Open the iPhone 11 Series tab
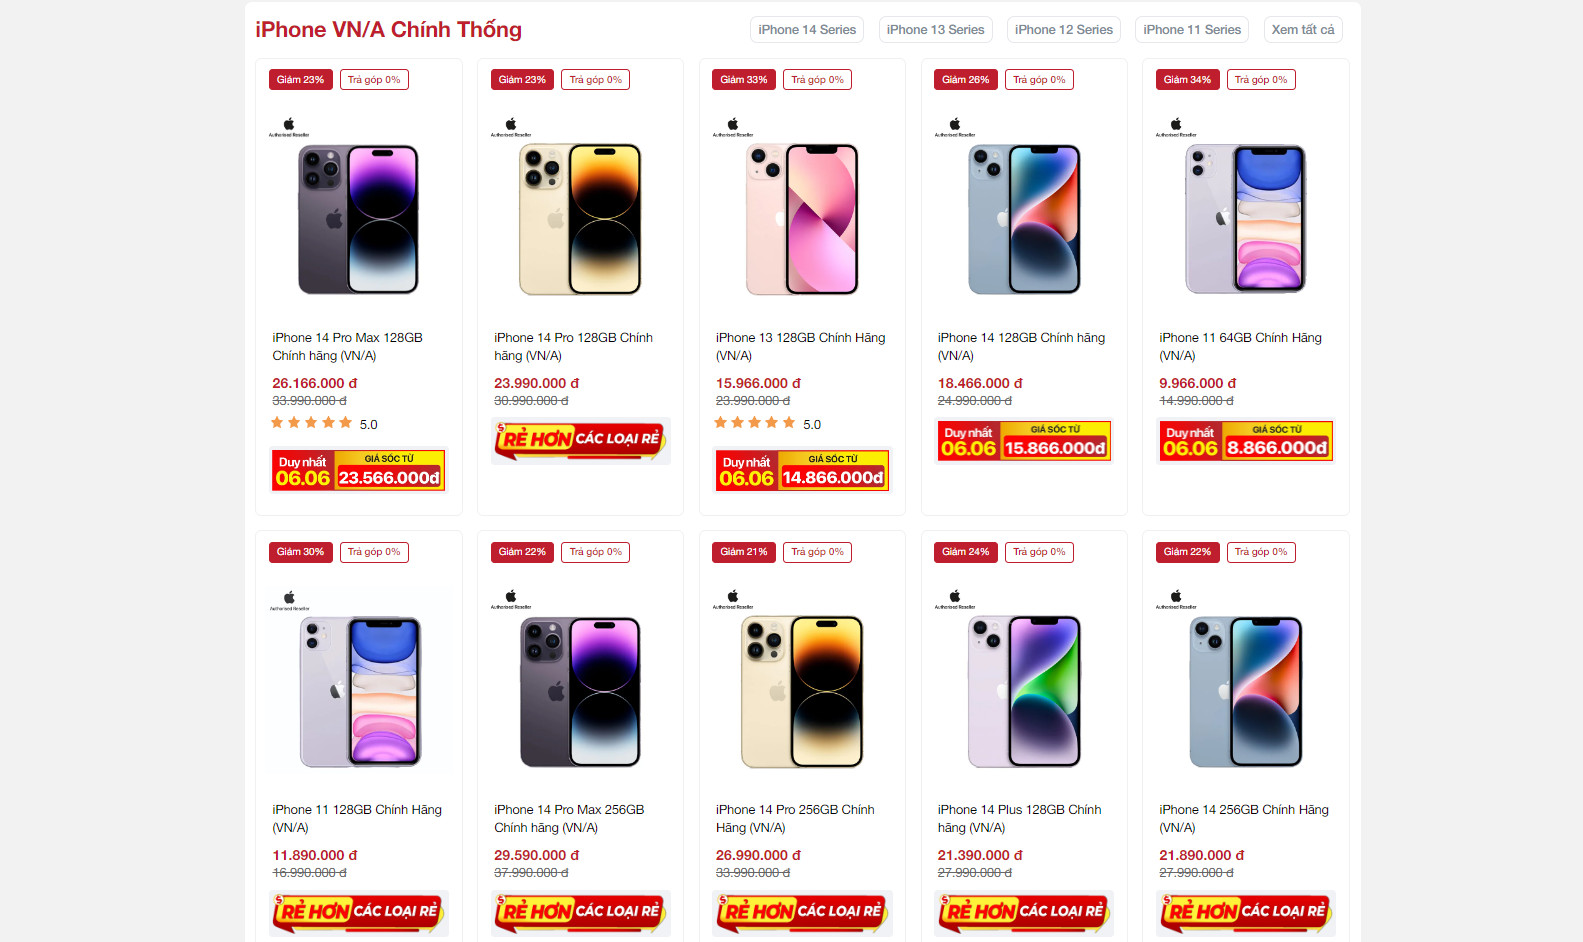The width and height of the screenshot is (1583, 942). 1192,30
